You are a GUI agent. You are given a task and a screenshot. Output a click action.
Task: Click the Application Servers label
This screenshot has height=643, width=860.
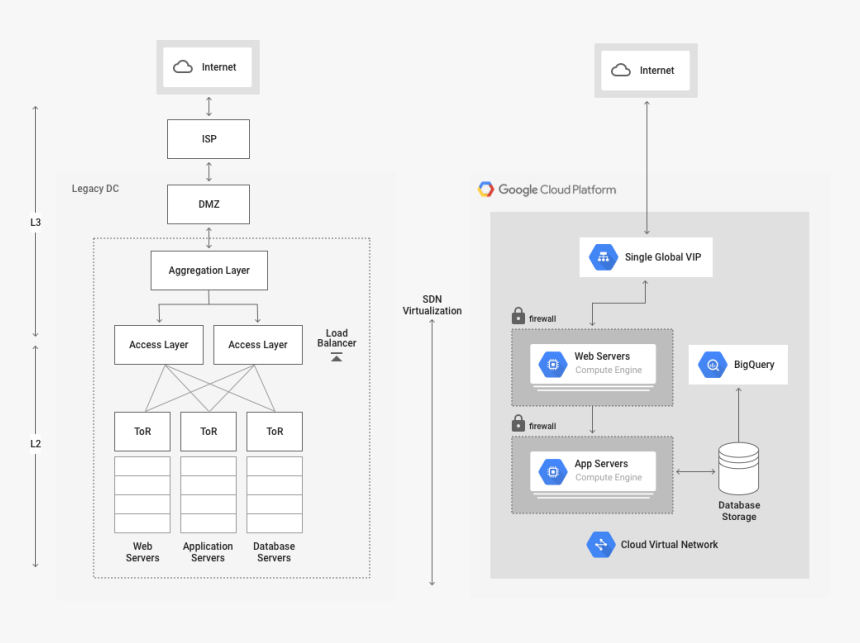tap(208, 552)
